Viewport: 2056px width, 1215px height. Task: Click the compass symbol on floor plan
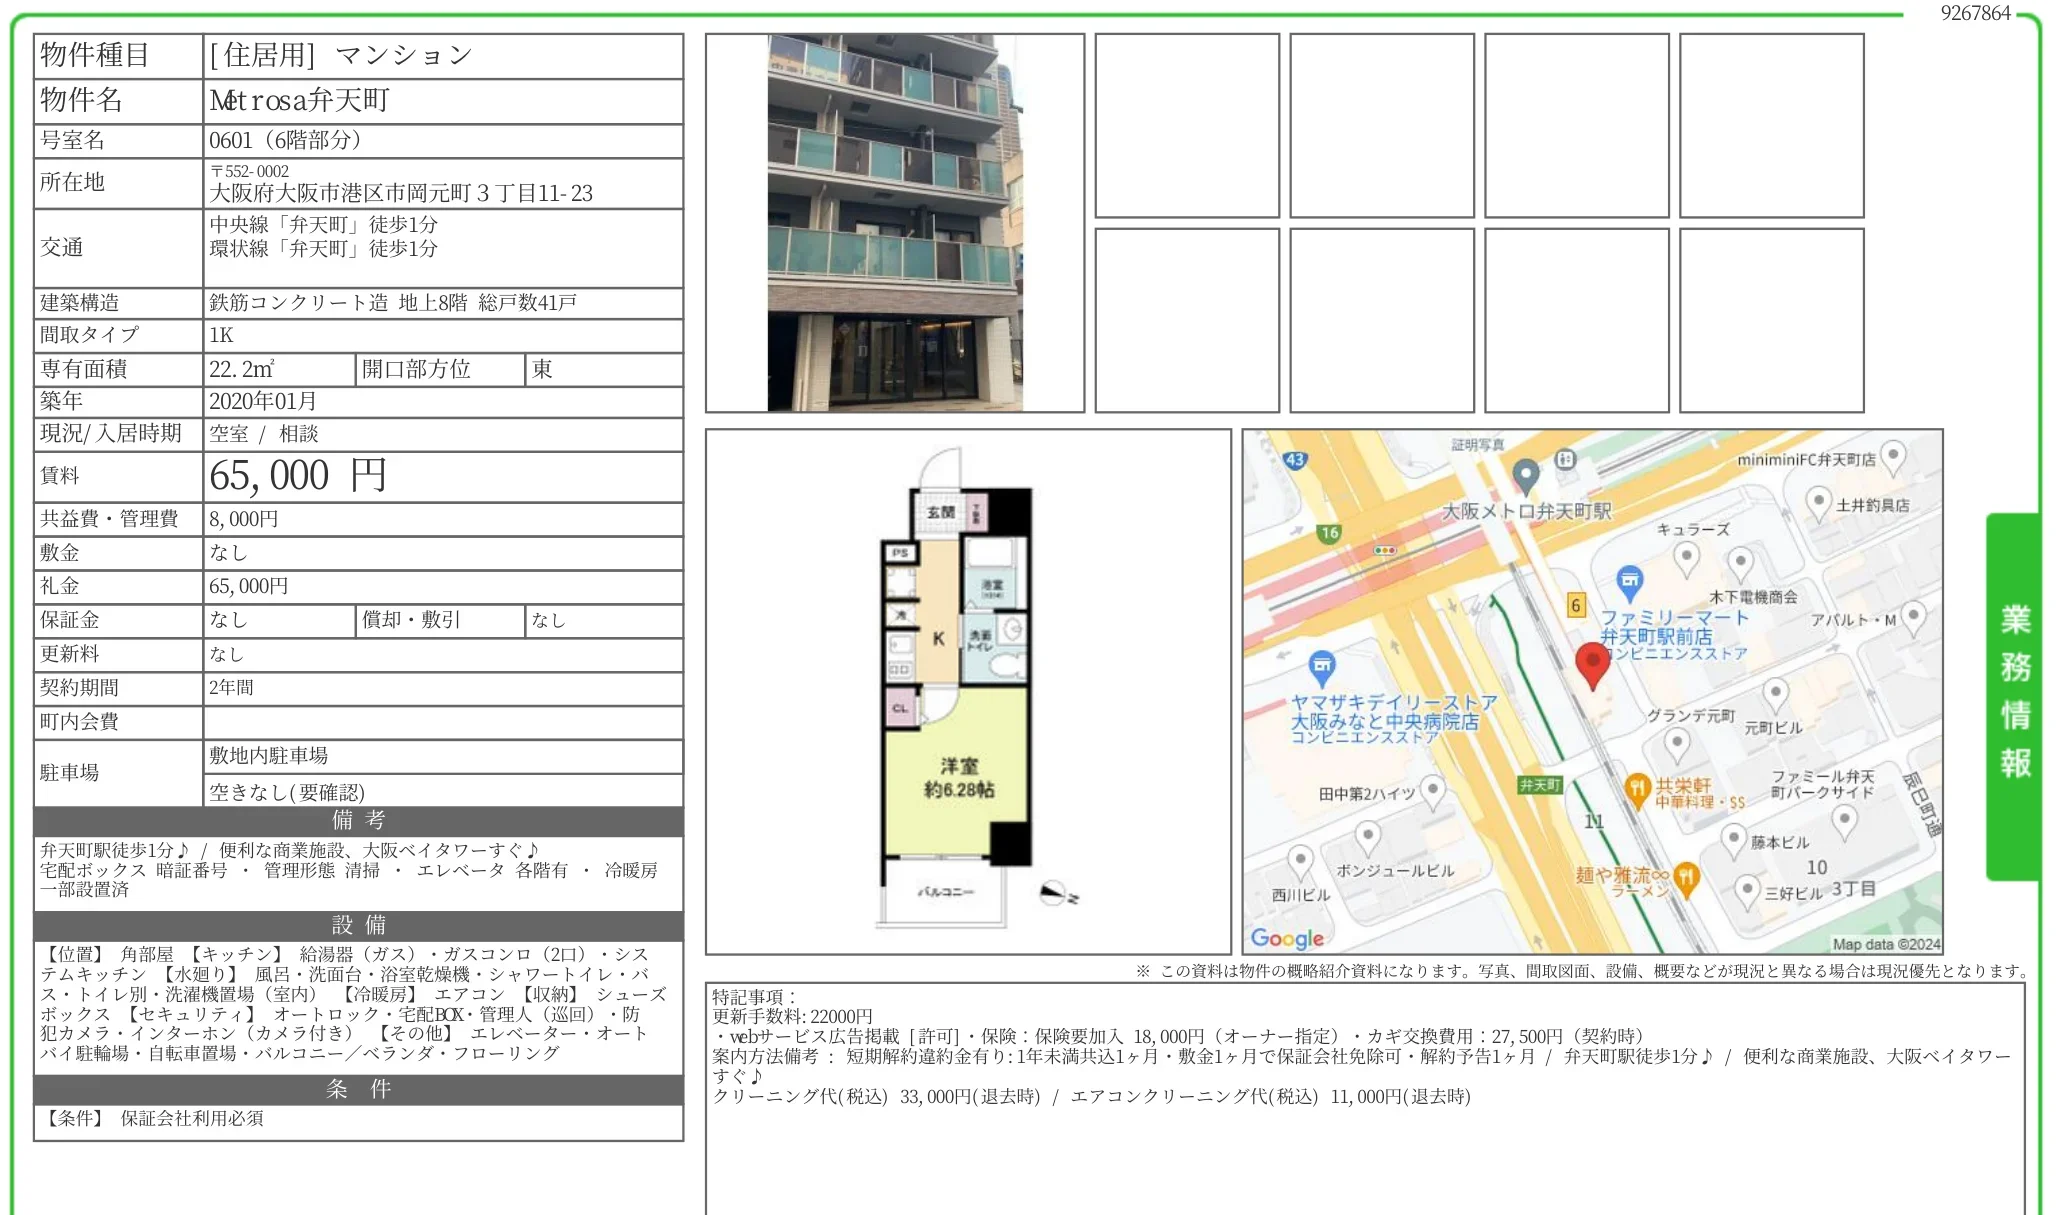[x=1056, y=894]
